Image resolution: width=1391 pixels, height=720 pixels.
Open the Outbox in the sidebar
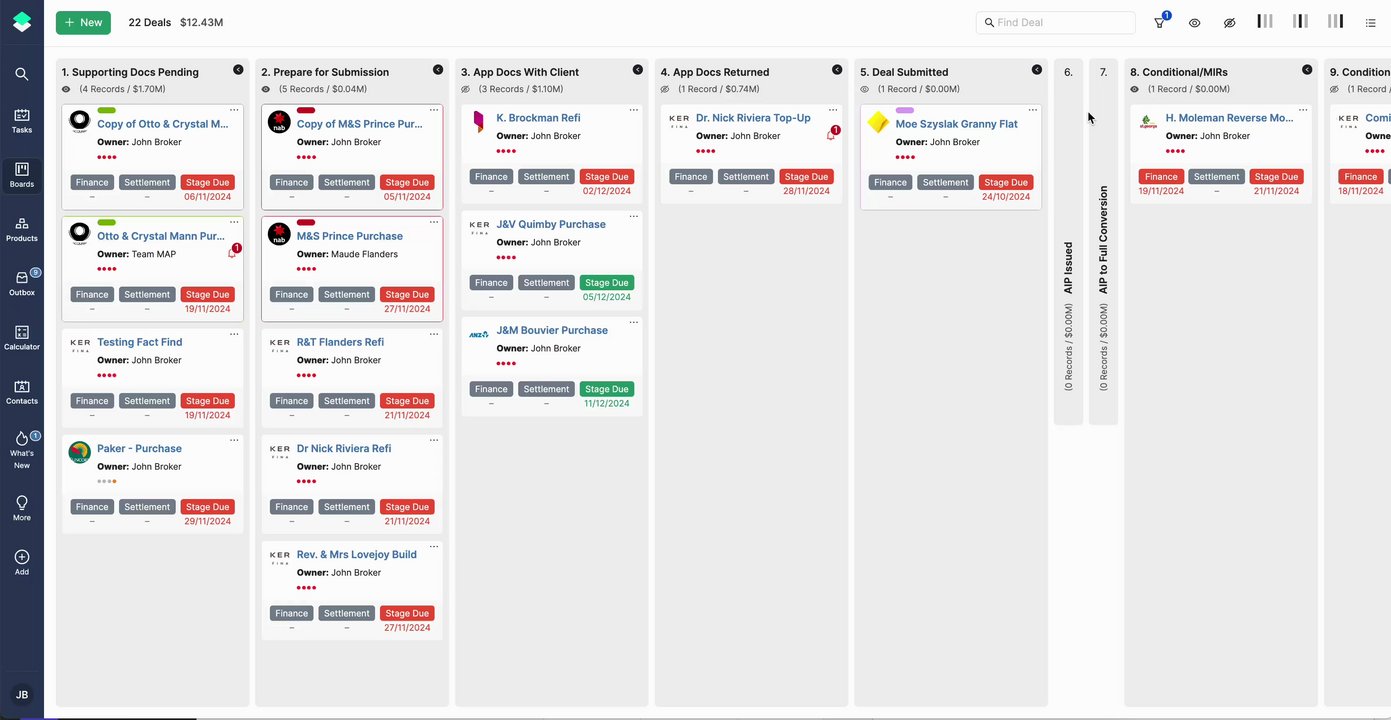(22, 282)
